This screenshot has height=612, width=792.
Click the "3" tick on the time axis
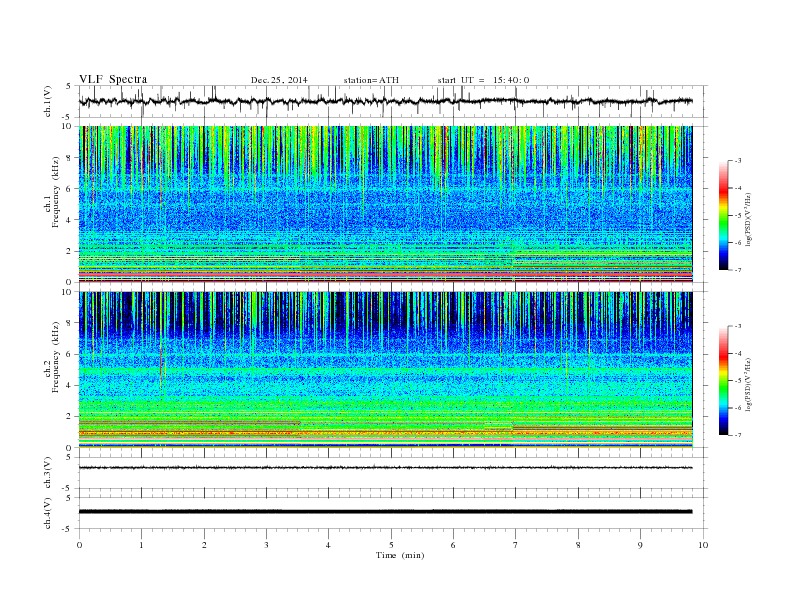point(266,545)
